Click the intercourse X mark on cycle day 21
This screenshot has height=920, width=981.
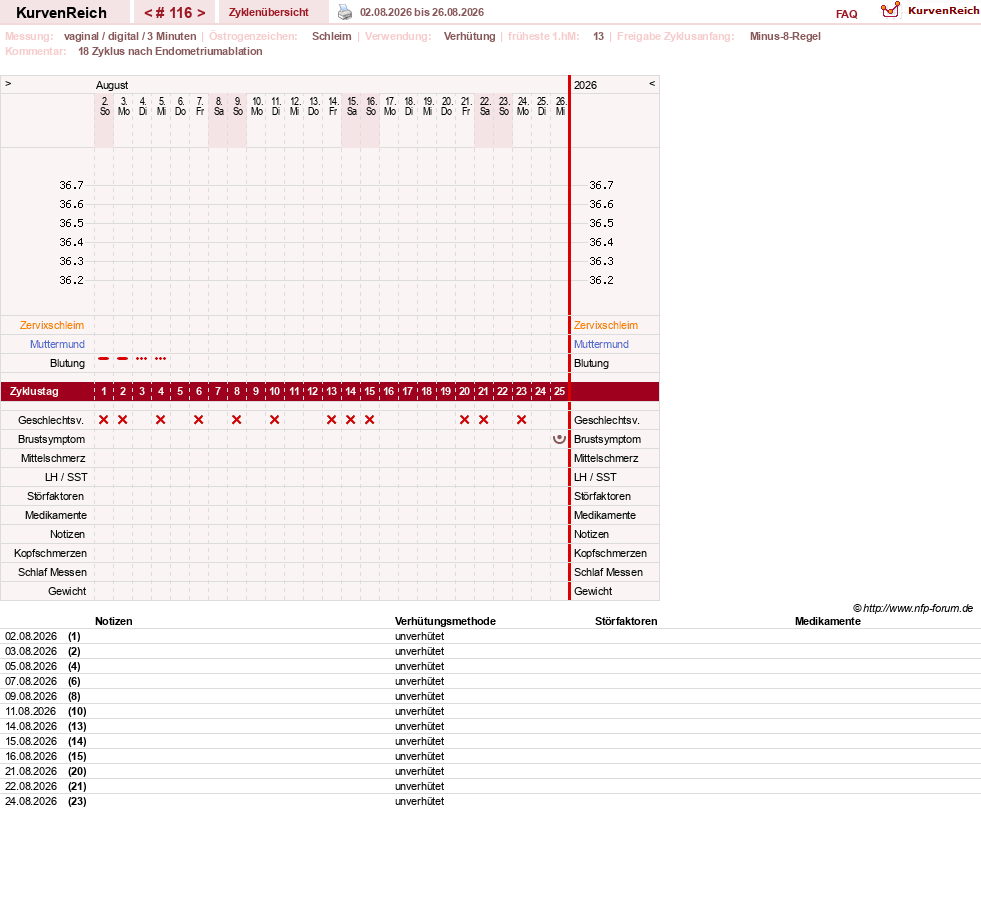pos(484,420)
